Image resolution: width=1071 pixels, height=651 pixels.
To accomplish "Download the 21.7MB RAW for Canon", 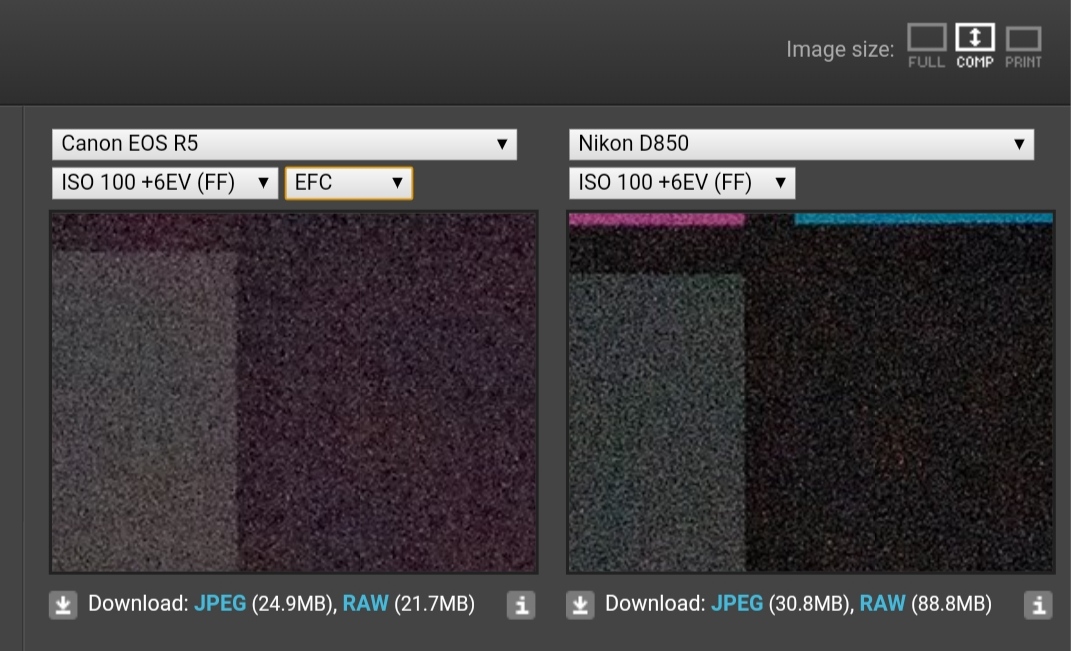I will [365, 604].
